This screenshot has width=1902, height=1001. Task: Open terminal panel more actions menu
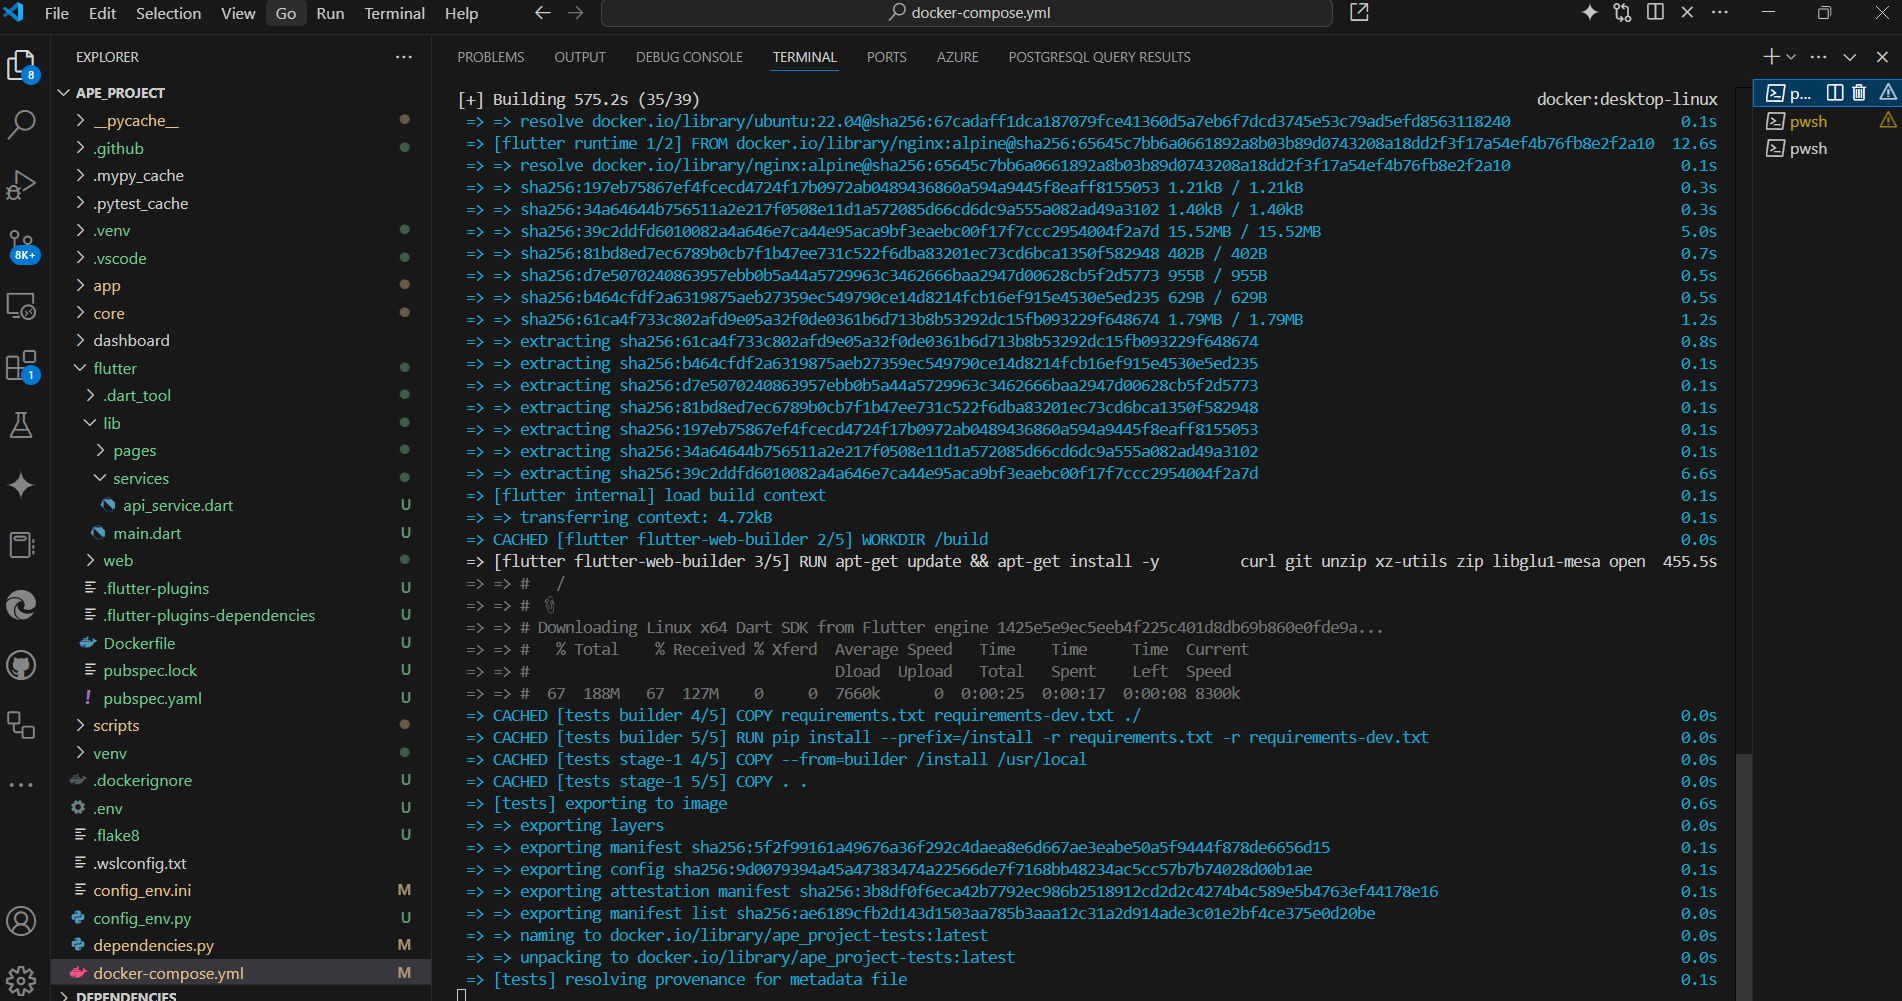[x=1818, y=57]
